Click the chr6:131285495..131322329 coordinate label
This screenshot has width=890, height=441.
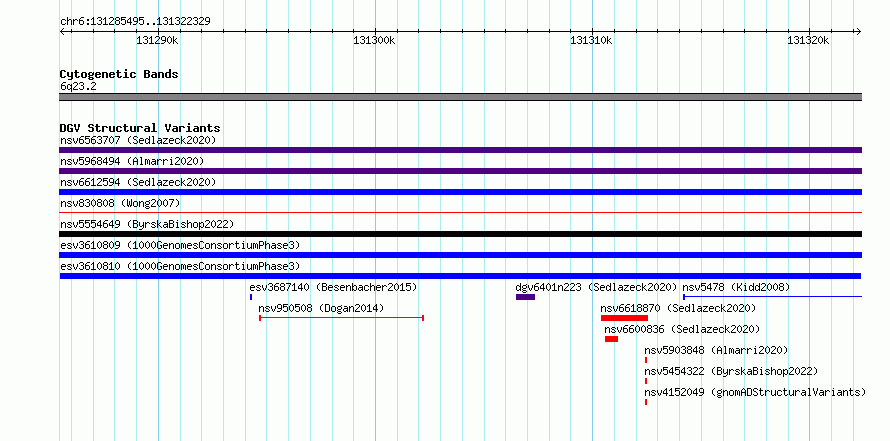tap(135, 22)
